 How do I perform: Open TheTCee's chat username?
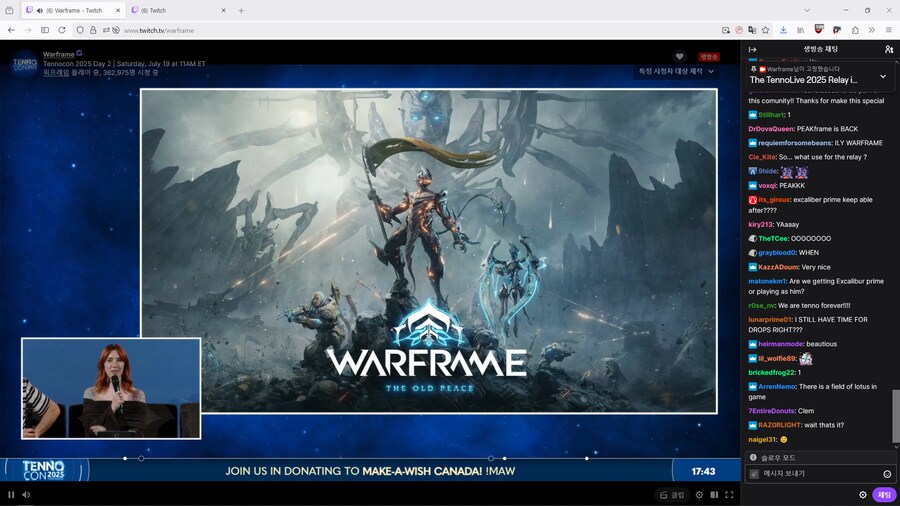point(773,239)
